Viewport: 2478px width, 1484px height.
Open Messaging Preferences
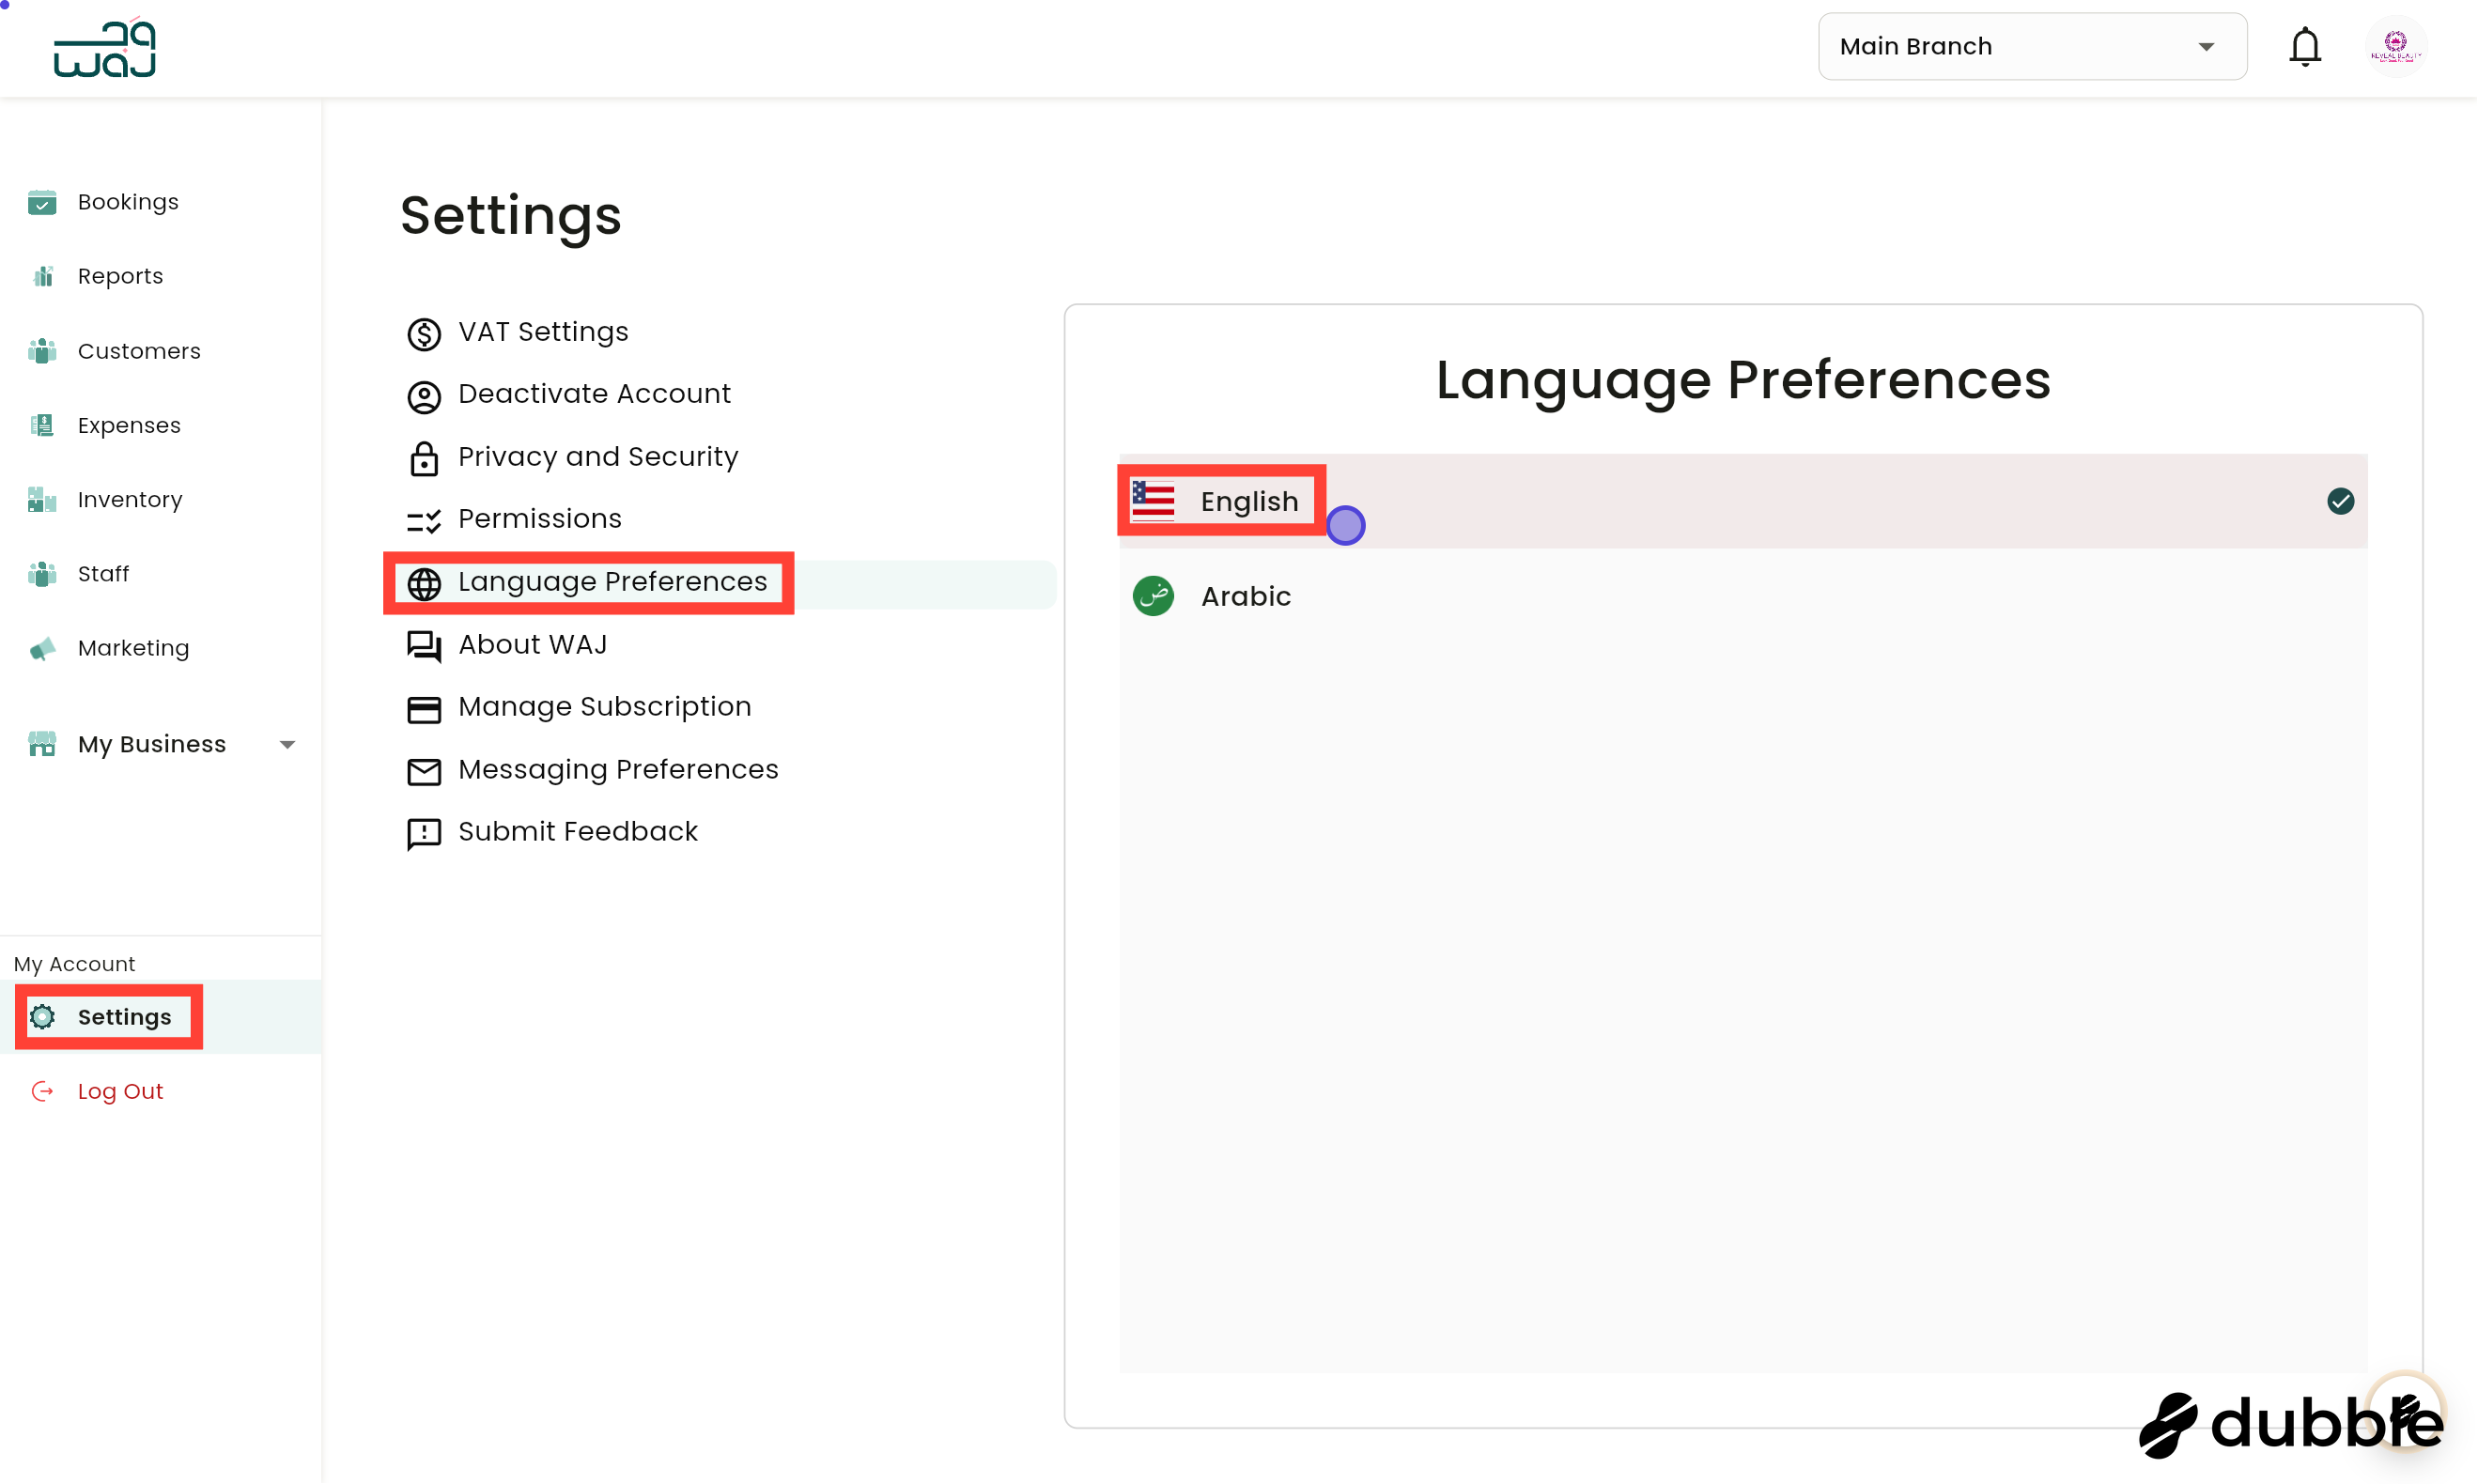point(618,768)
